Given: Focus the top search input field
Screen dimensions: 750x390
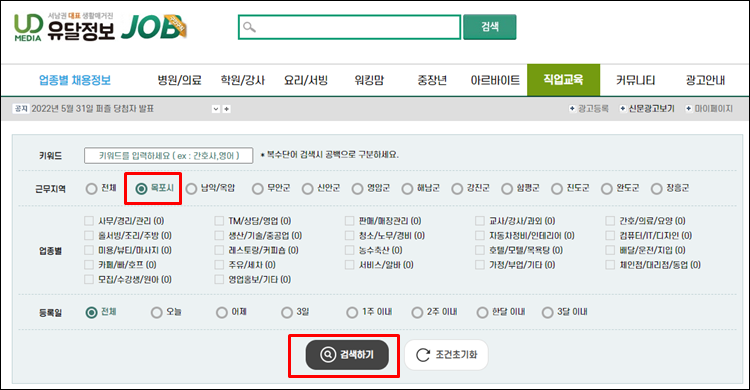Looking at the screenshot, I should (x=349, y=27).
